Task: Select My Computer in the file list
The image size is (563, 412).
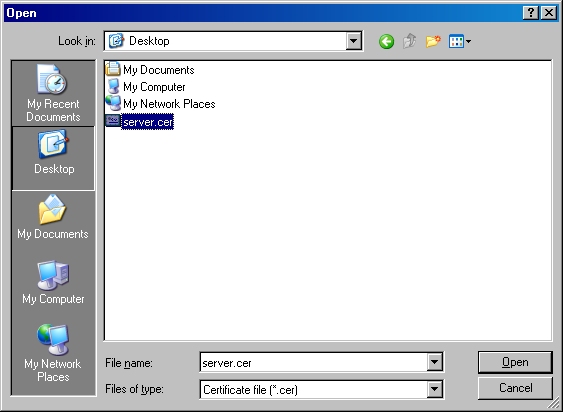Action: tap(146, 87)
